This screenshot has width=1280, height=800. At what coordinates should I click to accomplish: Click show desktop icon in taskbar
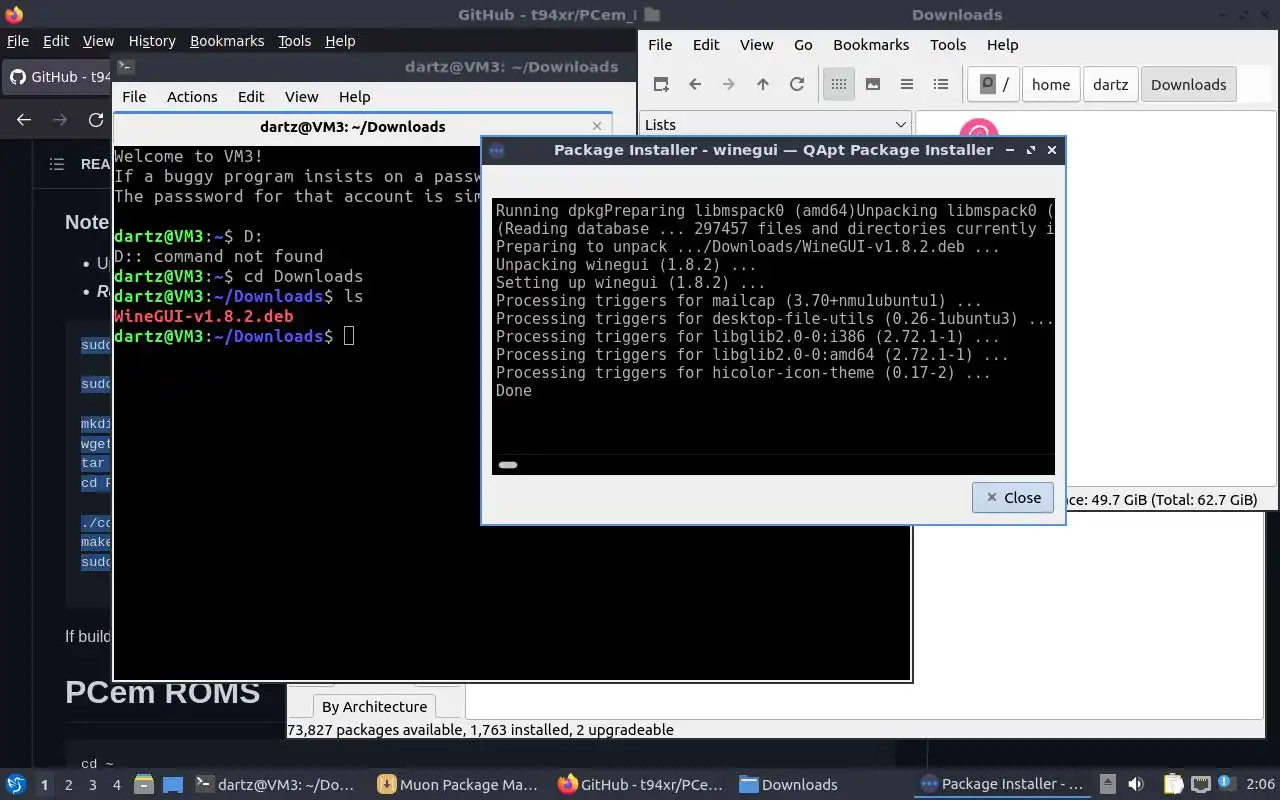(173, 784)
